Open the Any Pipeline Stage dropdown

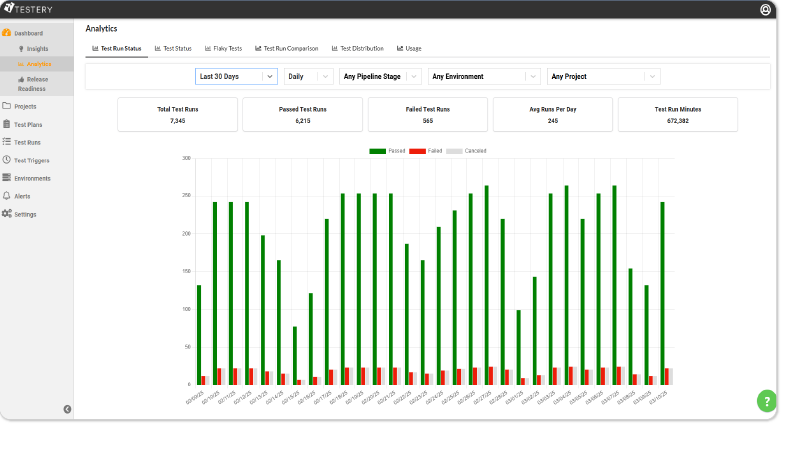tap(379, 76)
